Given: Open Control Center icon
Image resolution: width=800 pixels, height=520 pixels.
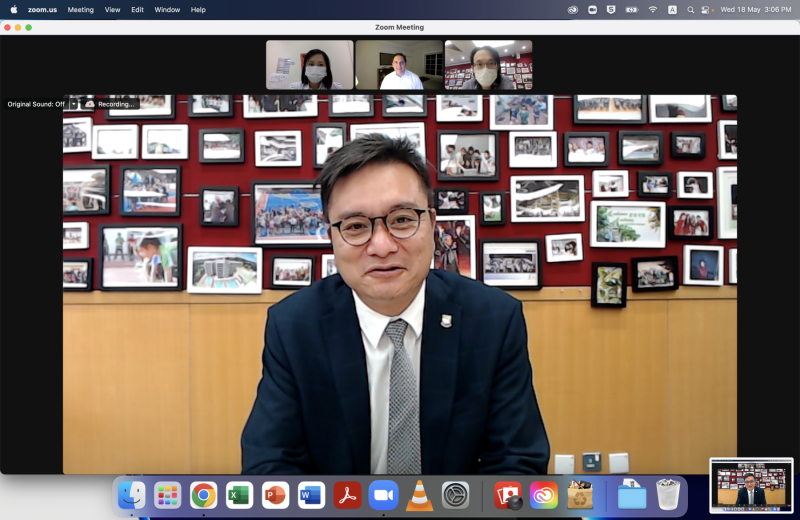Looking at the screenshot, I should tap(705, 10).
